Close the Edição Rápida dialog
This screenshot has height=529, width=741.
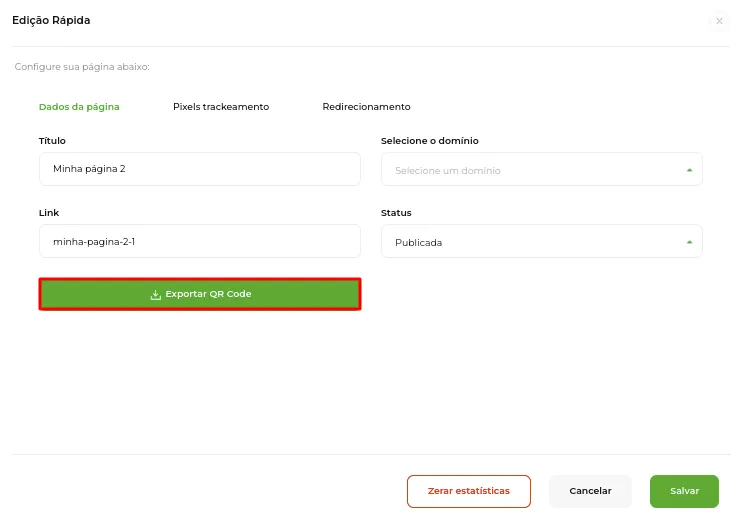(719, 21)
